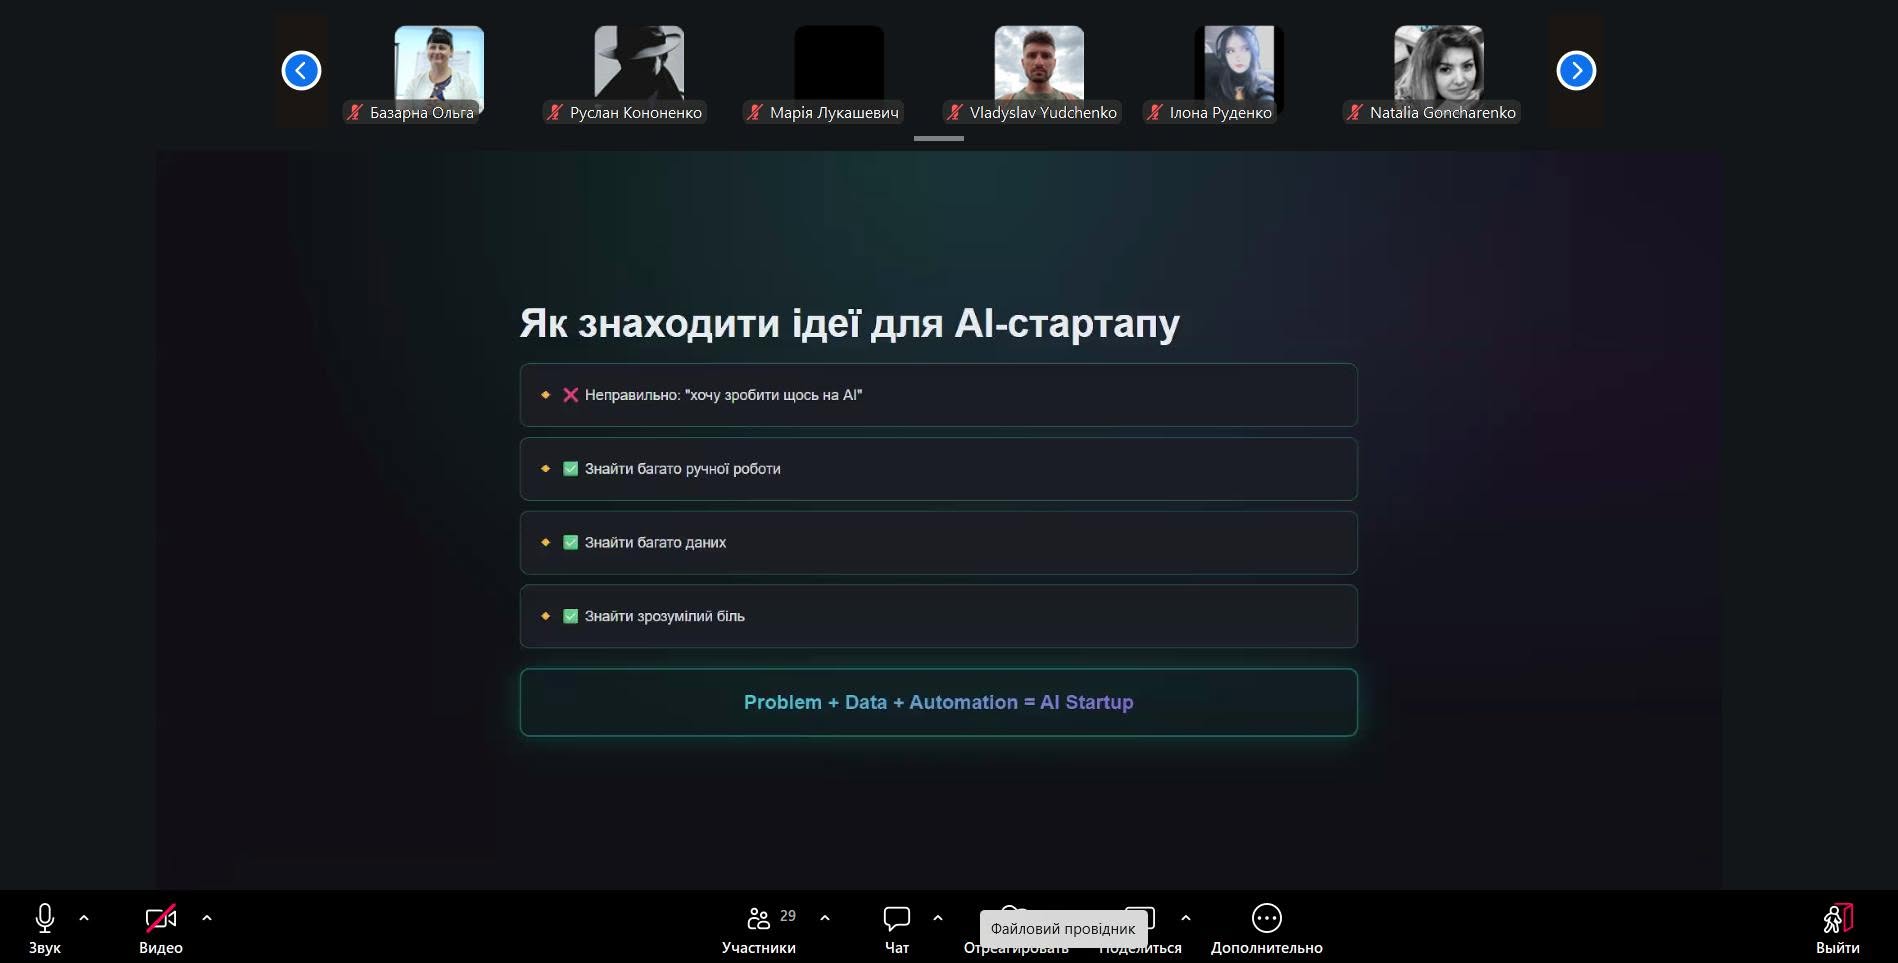1898x963 pixels.
Task: Click muted mic icon of Natalia Goncharenko
Action: [x=1355, y=113]
